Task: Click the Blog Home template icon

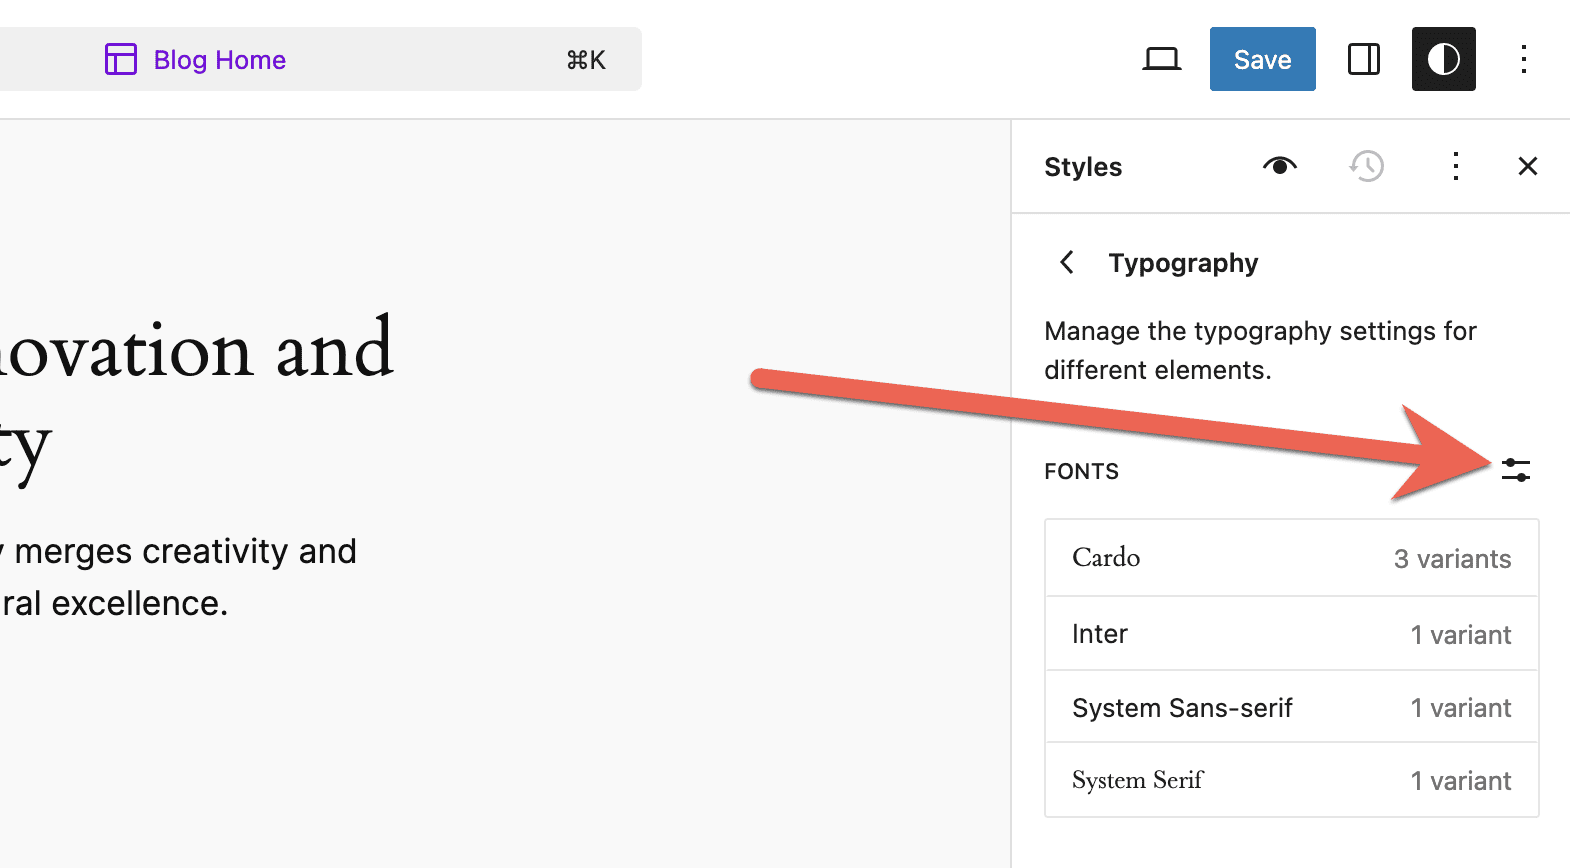Action: [x=121, y=60]
